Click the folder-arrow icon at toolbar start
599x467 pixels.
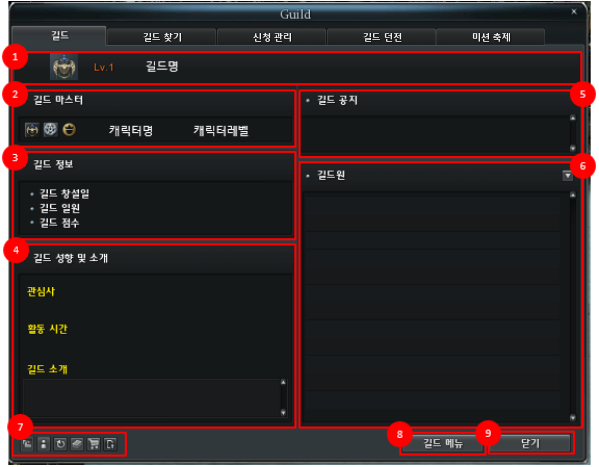27,444
